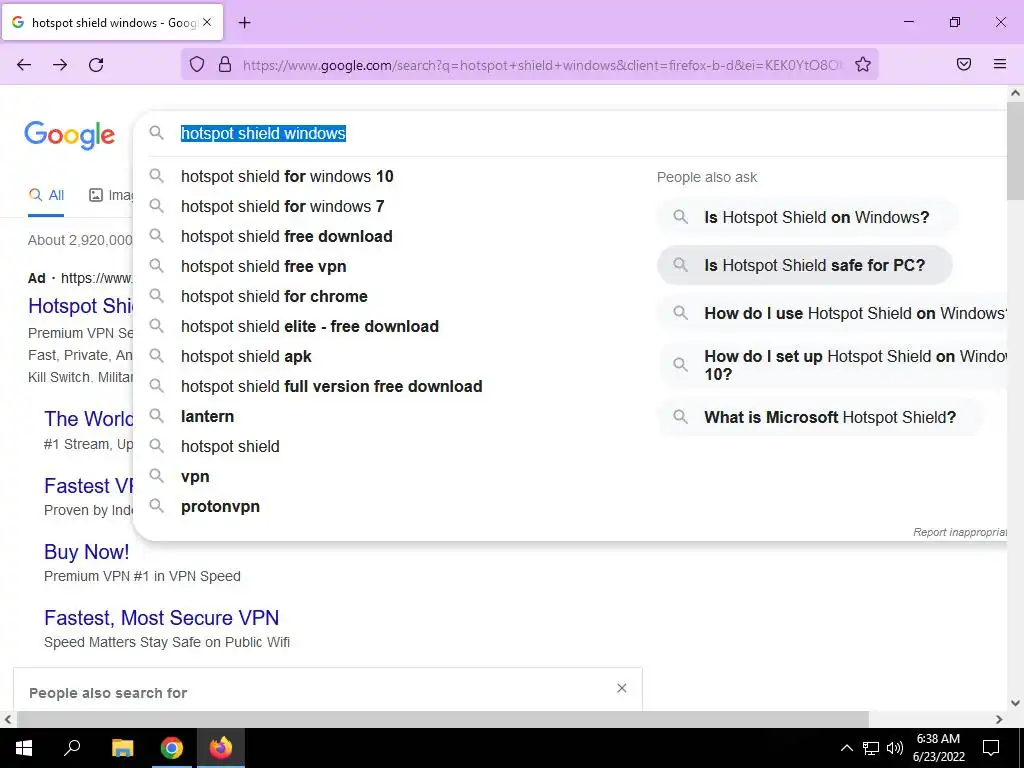Open the tracking protection shield icon
Image resolution: width=1024 pixels, height=768 pixels.
point(197,64)
